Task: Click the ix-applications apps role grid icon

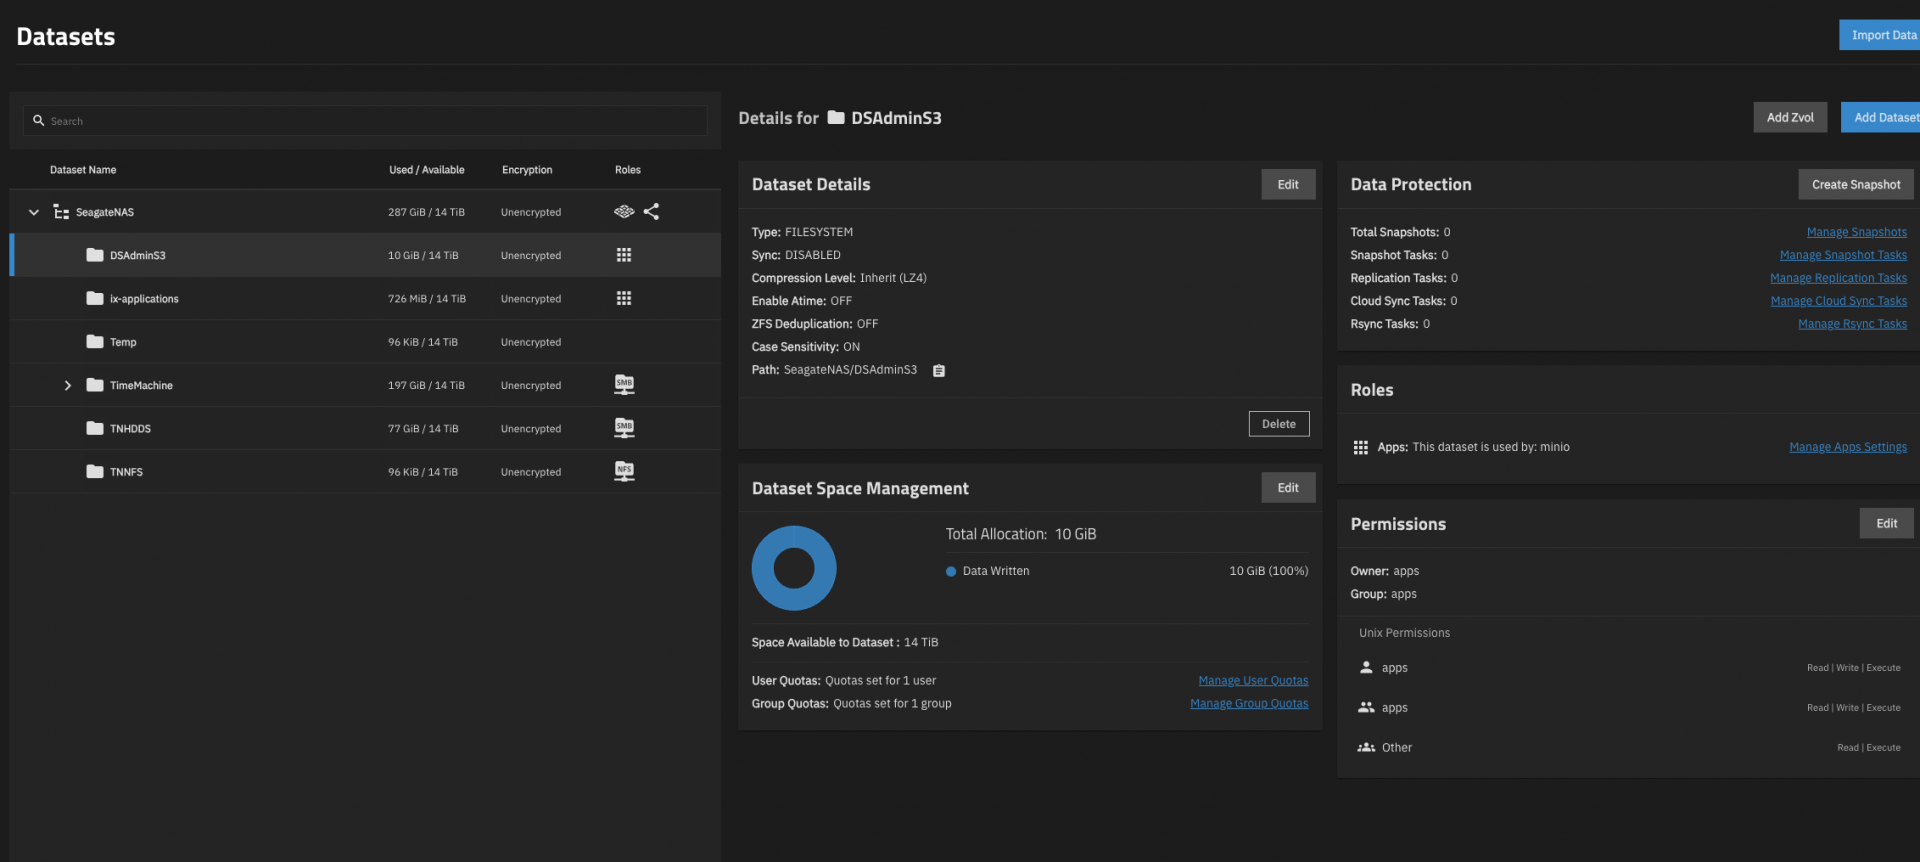Action: (x=624, y=298)
